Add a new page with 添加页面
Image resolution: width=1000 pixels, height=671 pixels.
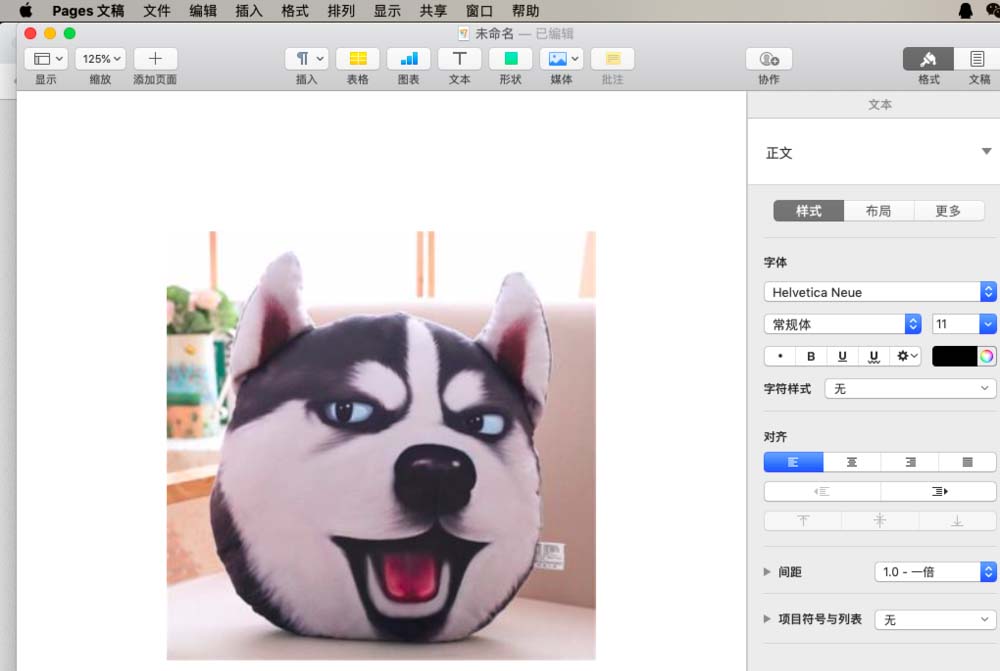coord(155,60)
